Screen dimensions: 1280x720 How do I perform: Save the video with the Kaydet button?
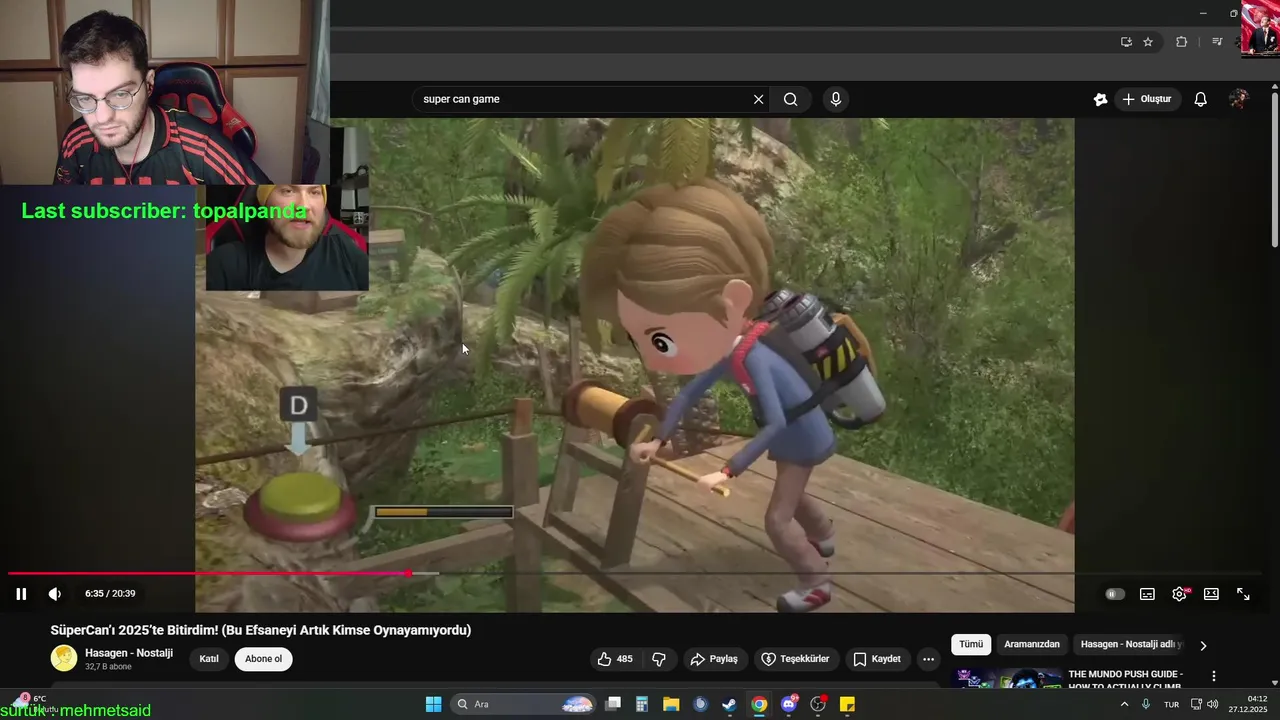point(877,659)
